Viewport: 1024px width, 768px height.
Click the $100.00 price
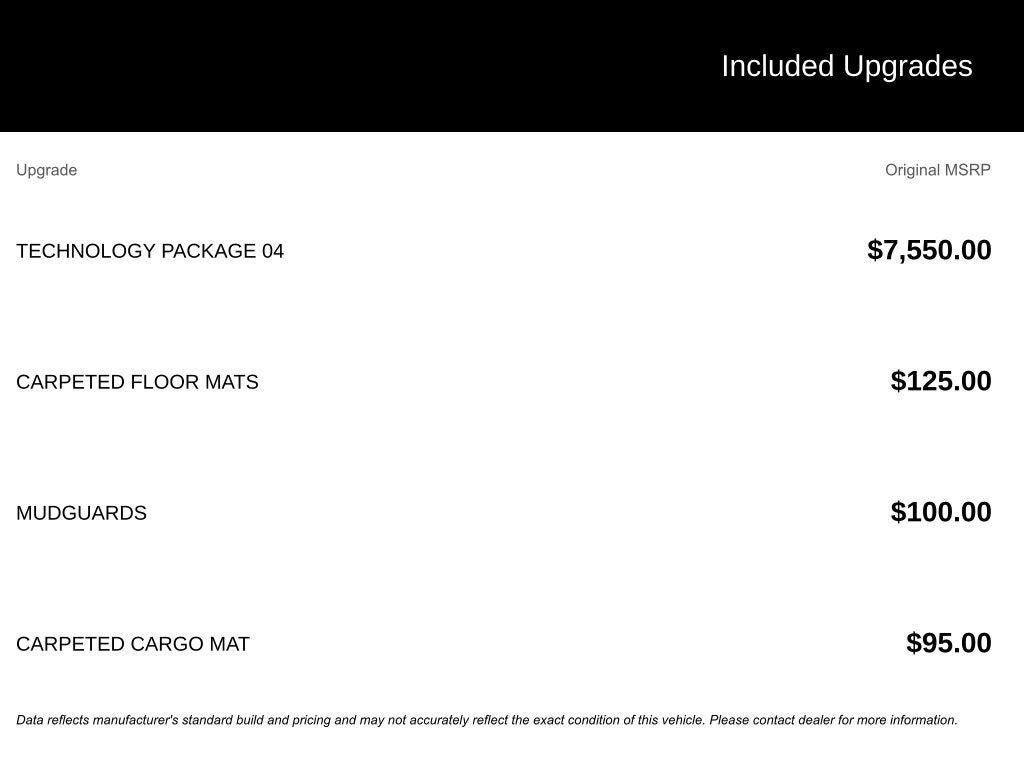(x=940, y=512)
